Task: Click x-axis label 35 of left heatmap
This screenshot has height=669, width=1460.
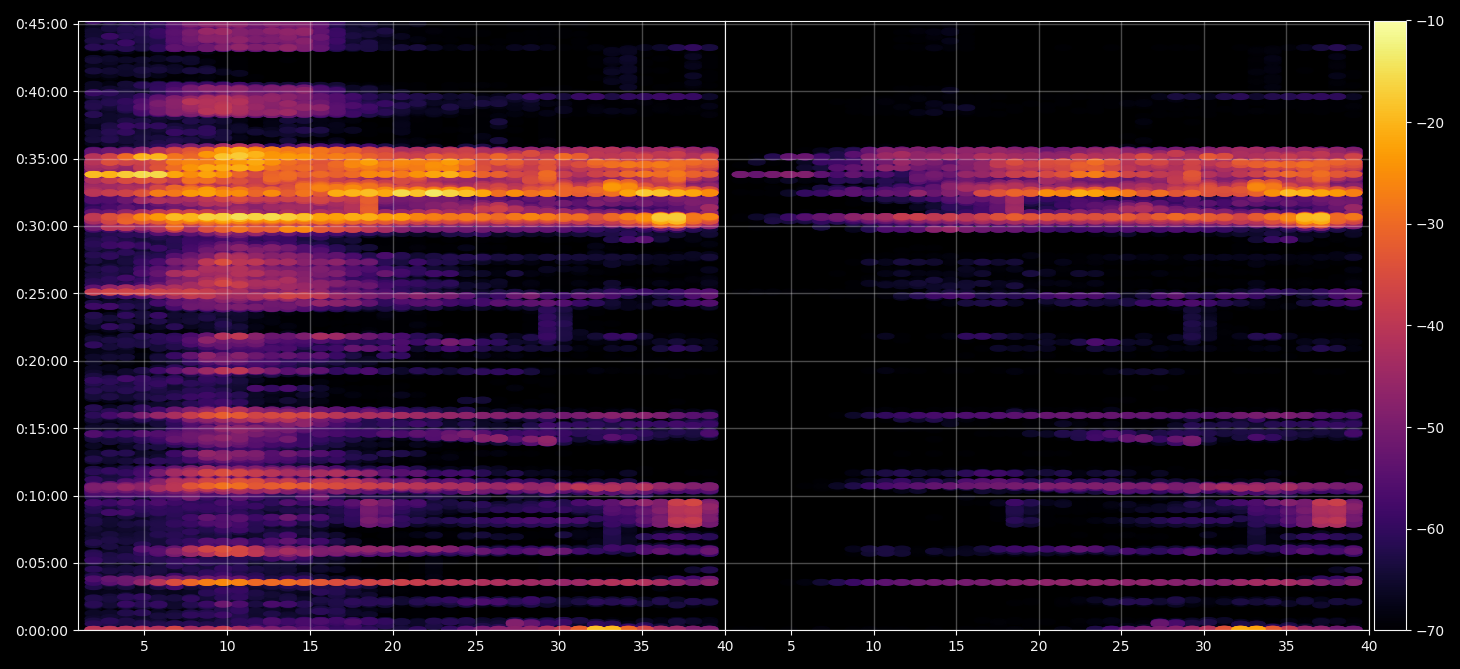Action: [642, 647]
